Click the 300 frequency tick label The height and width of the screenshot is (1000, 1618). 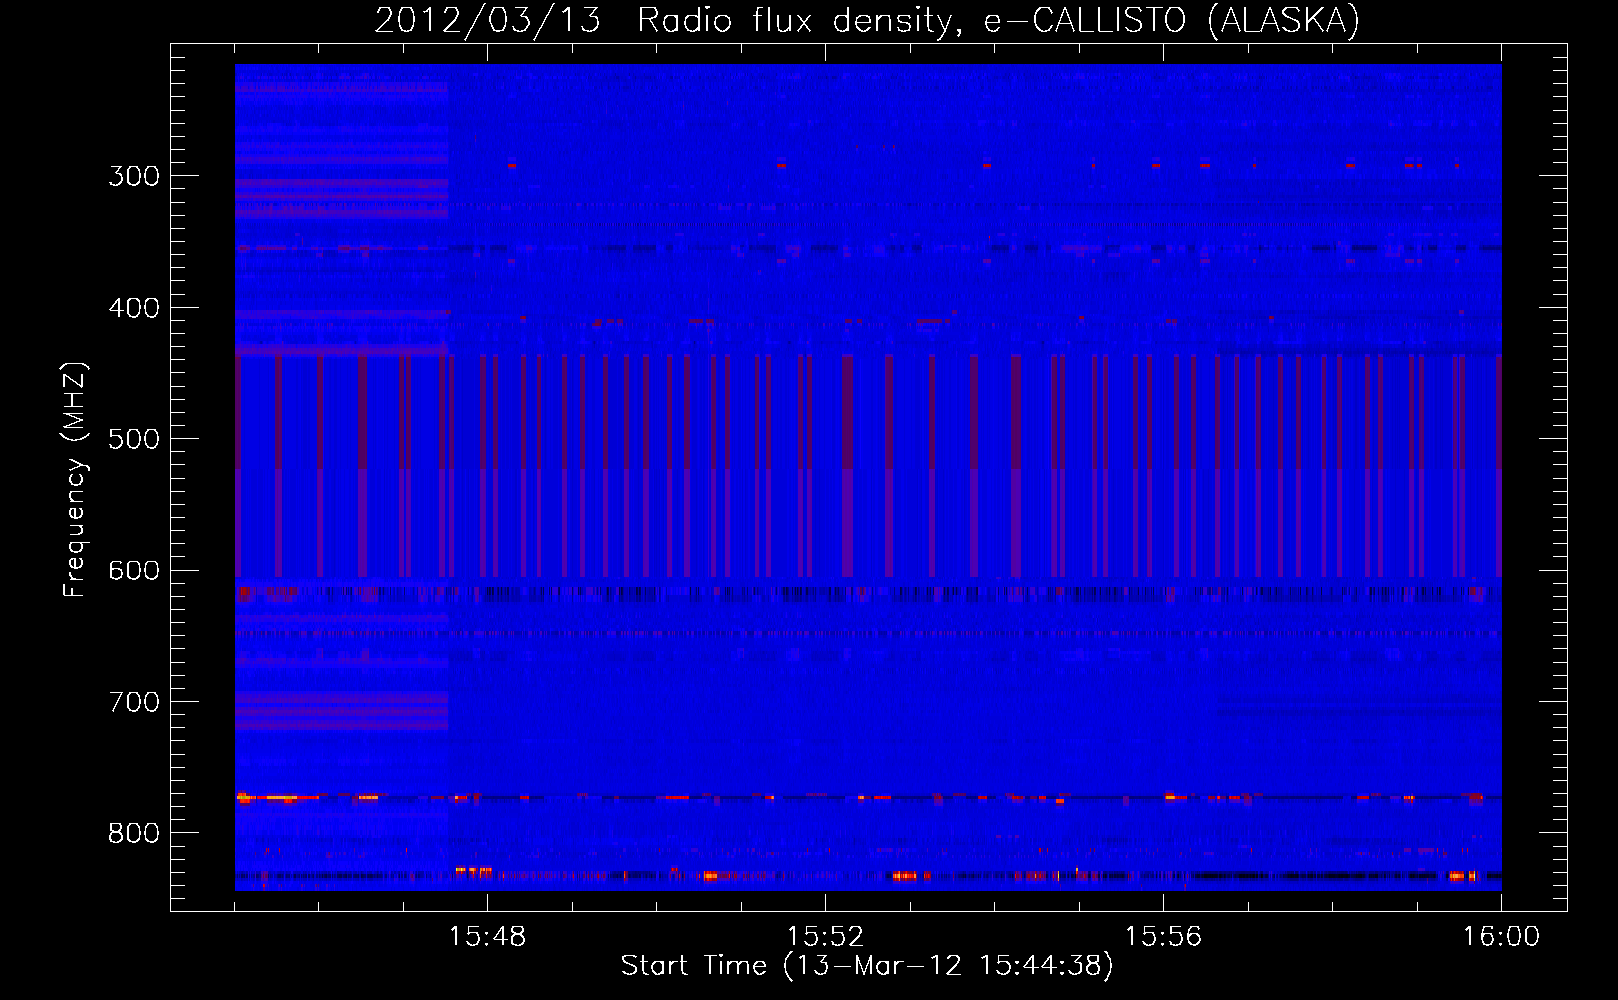(x=134, y=177)
